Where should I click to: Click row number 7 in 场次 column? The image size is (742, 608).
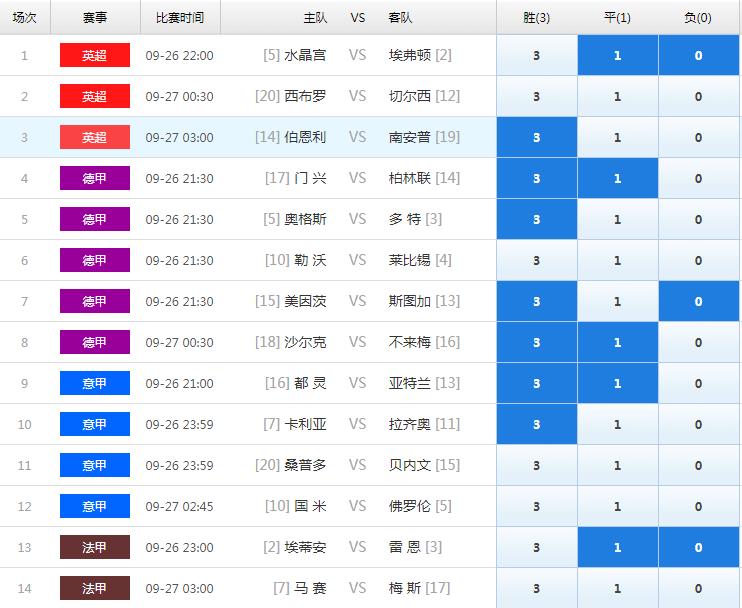(x=25, y=301)
